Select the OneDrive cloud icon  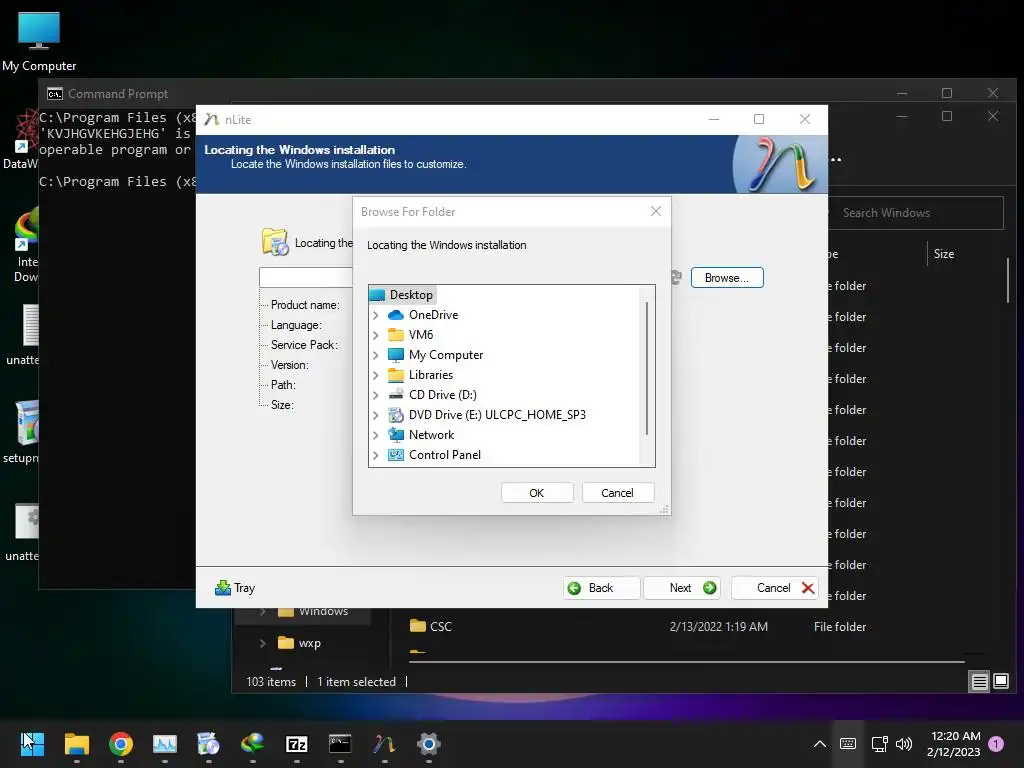tap(396, 315)
